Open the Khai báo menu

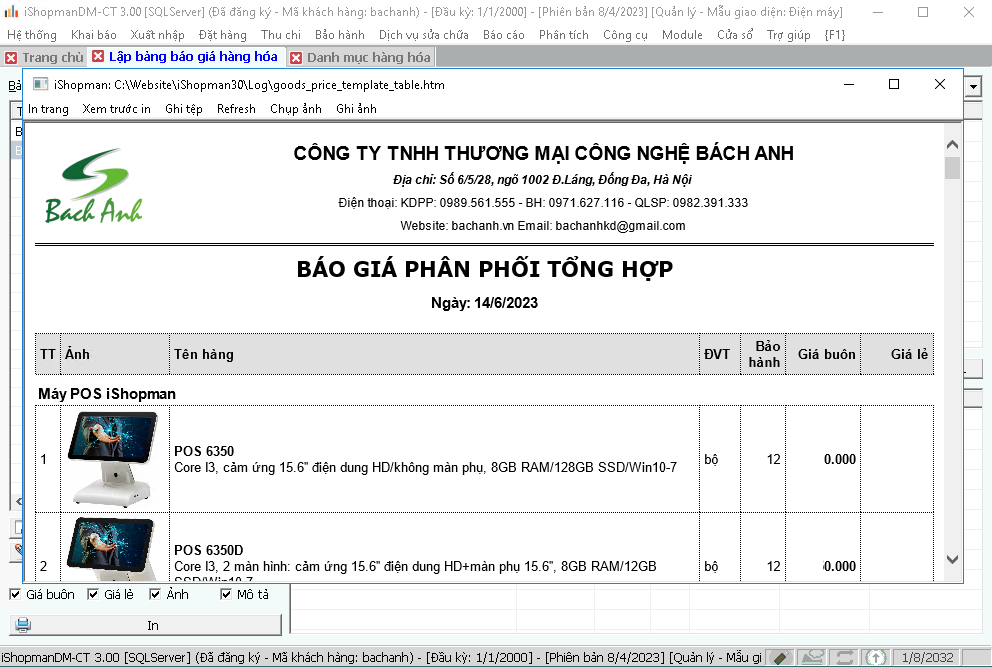coord(94,35)
